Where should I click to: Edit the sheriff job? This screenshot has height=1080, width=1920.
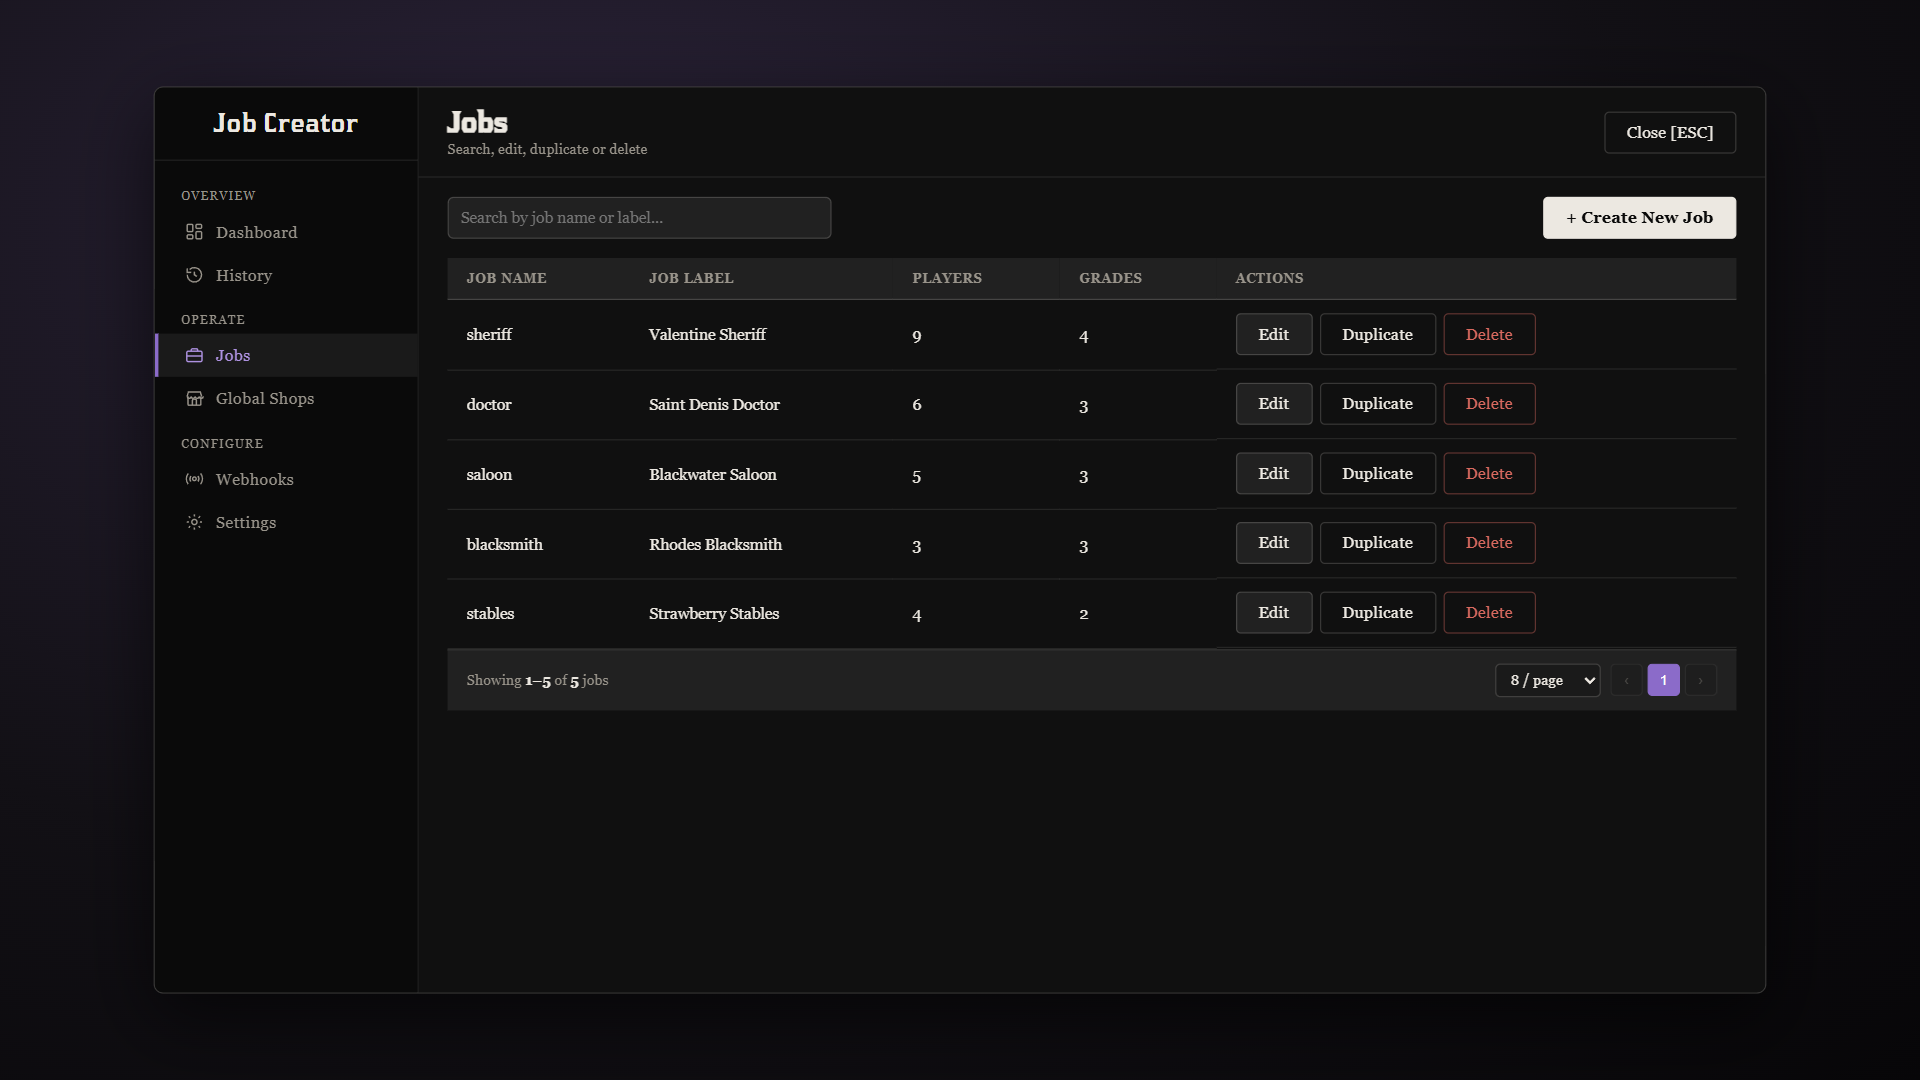[1273, 335]
